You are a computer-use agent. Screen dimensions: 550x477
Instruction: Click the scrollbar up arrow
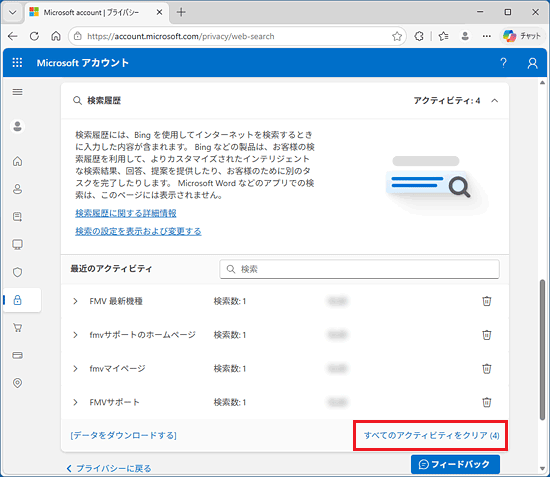coord(542,83)
